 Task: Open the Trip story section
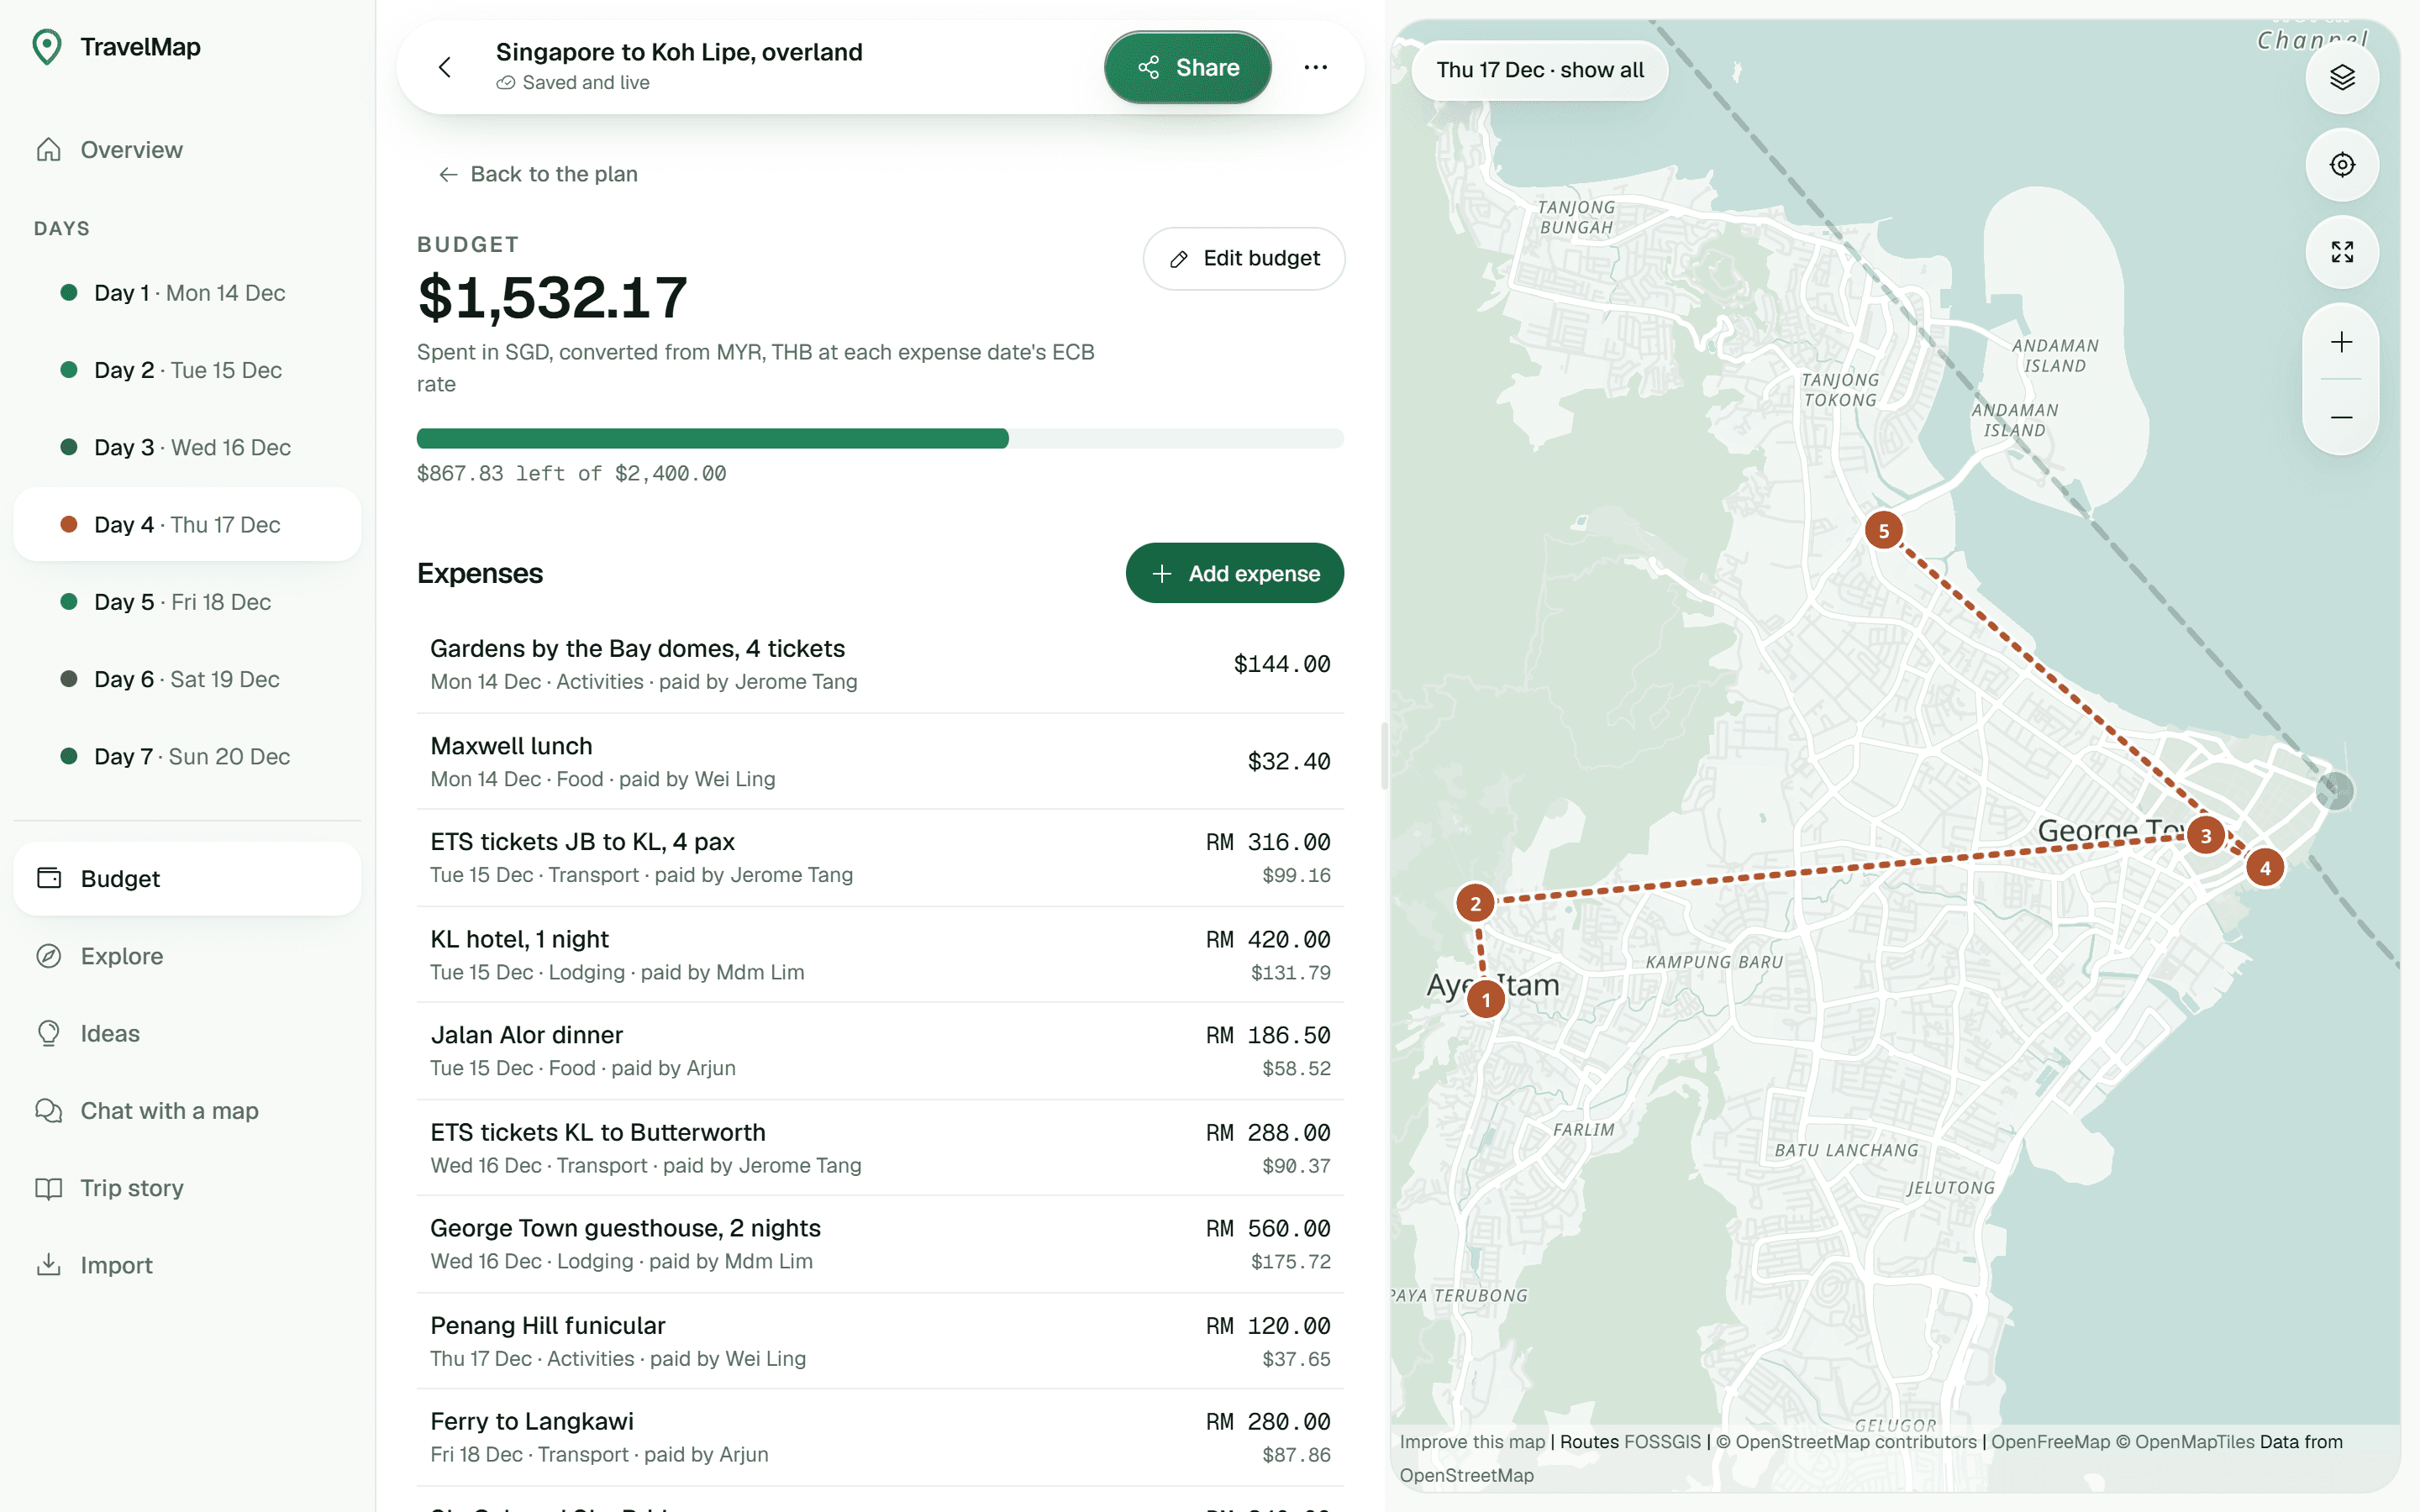point(187,1187)
